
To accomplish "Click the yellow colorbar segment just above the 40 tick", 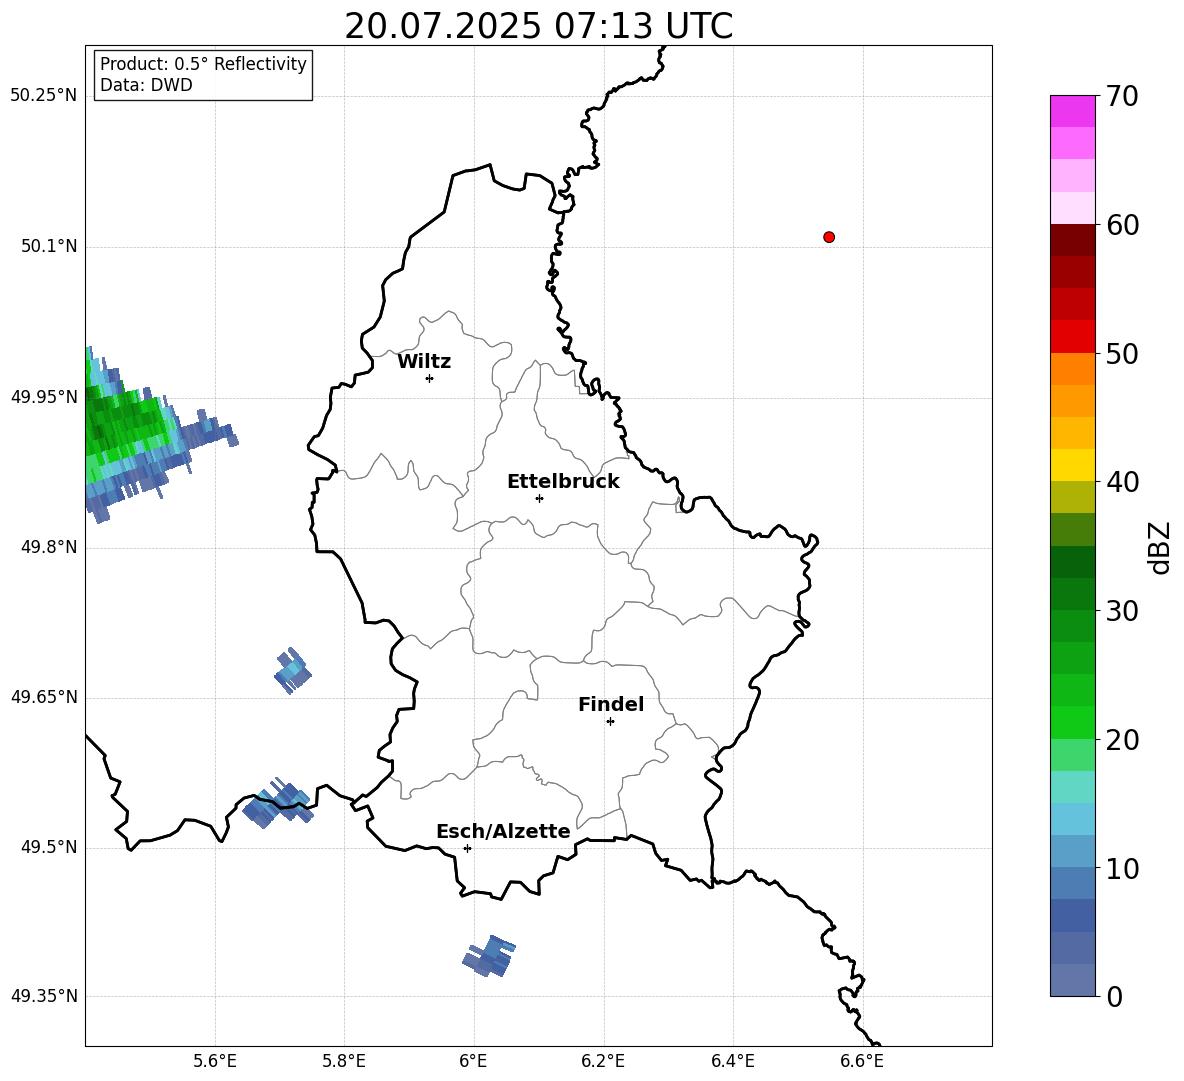I will 1072,465.
